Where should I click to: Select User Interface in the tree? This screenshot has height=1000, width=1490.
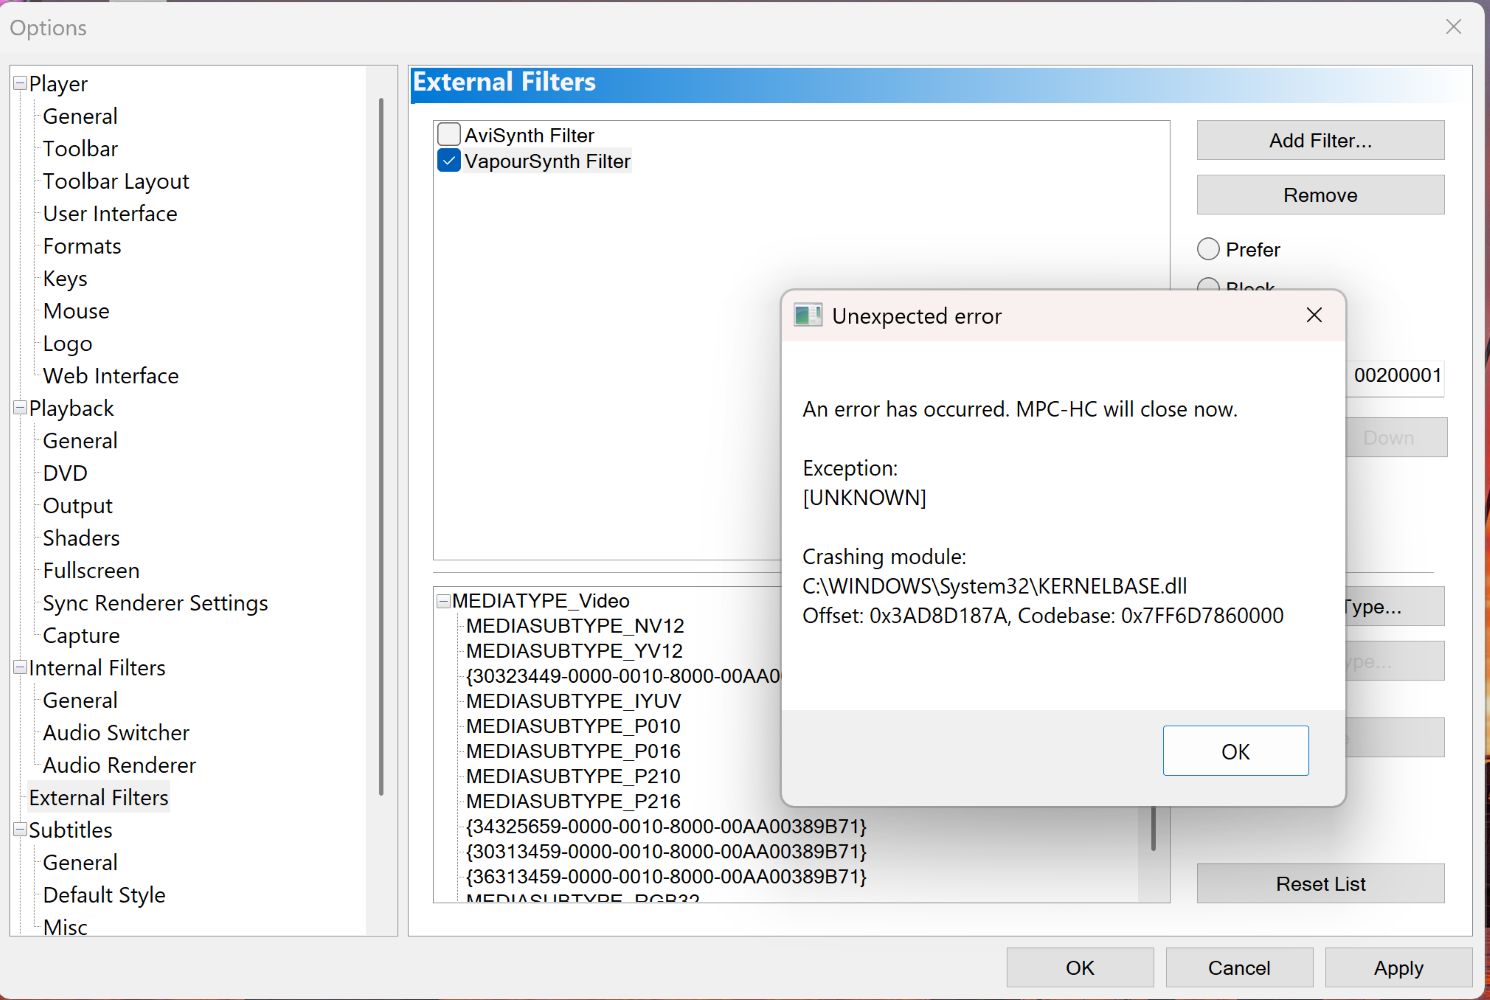pos(110,214)
